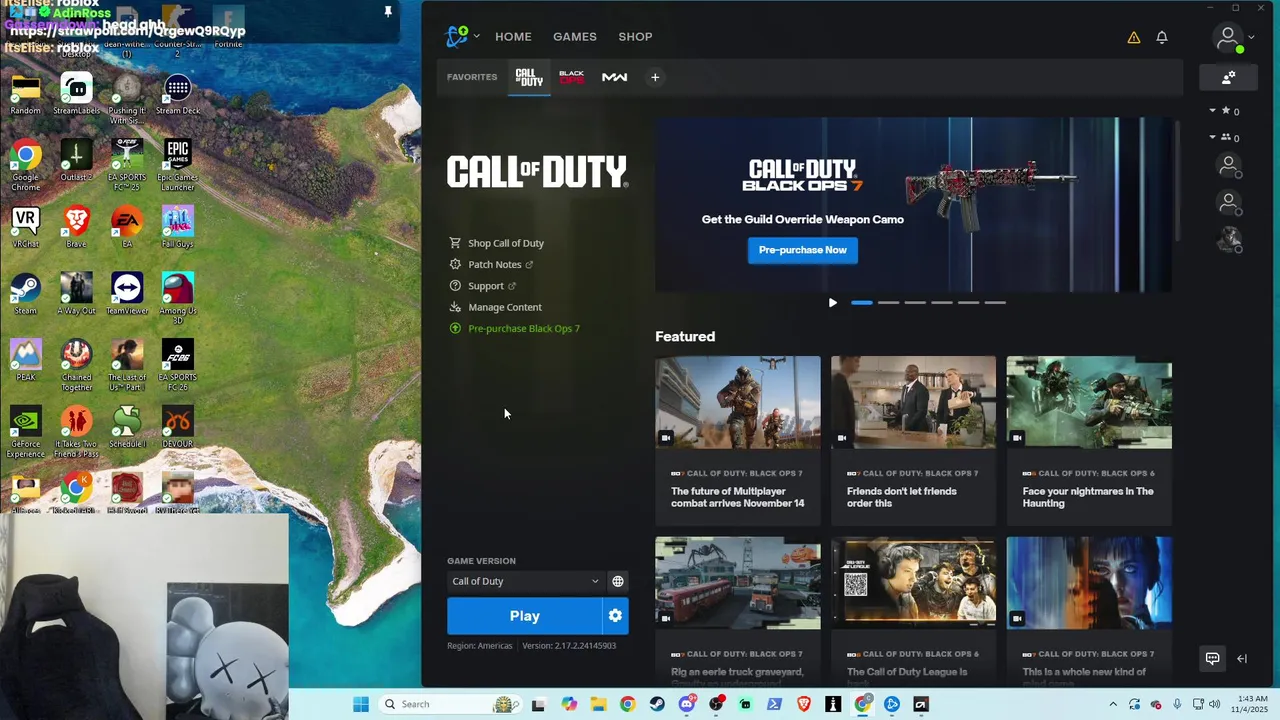Click the yellow warning alert icon
The image size is (1280, 720).
point(1134,37)
